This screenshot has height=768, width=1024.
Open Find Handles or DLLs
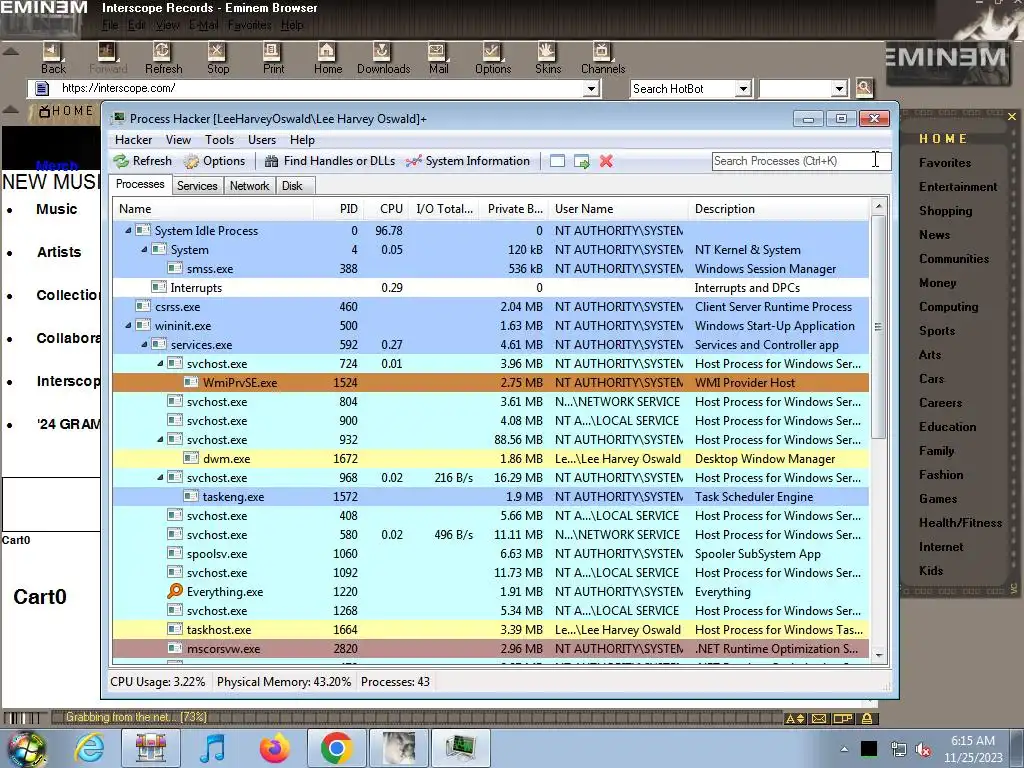pos(330,161)
